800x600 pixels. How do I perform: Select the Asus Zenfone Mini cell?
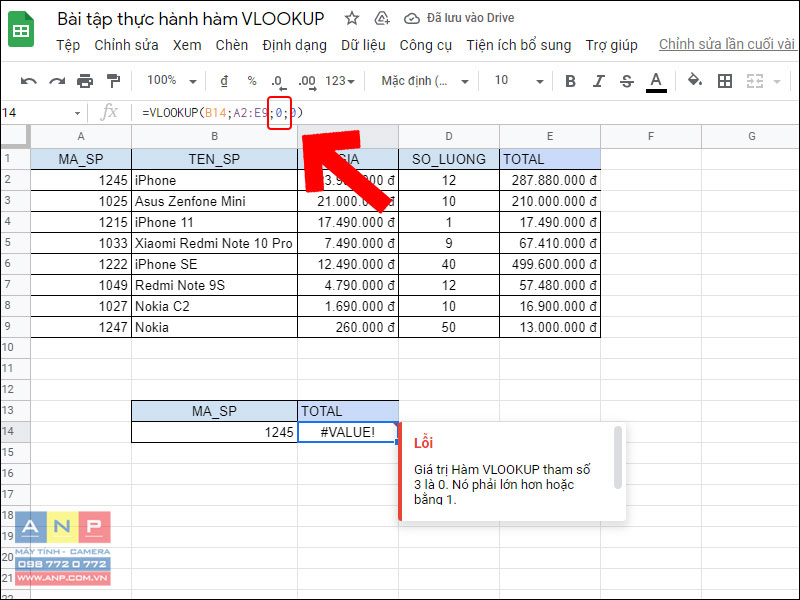pyautogui.click(x=214, y=202)
